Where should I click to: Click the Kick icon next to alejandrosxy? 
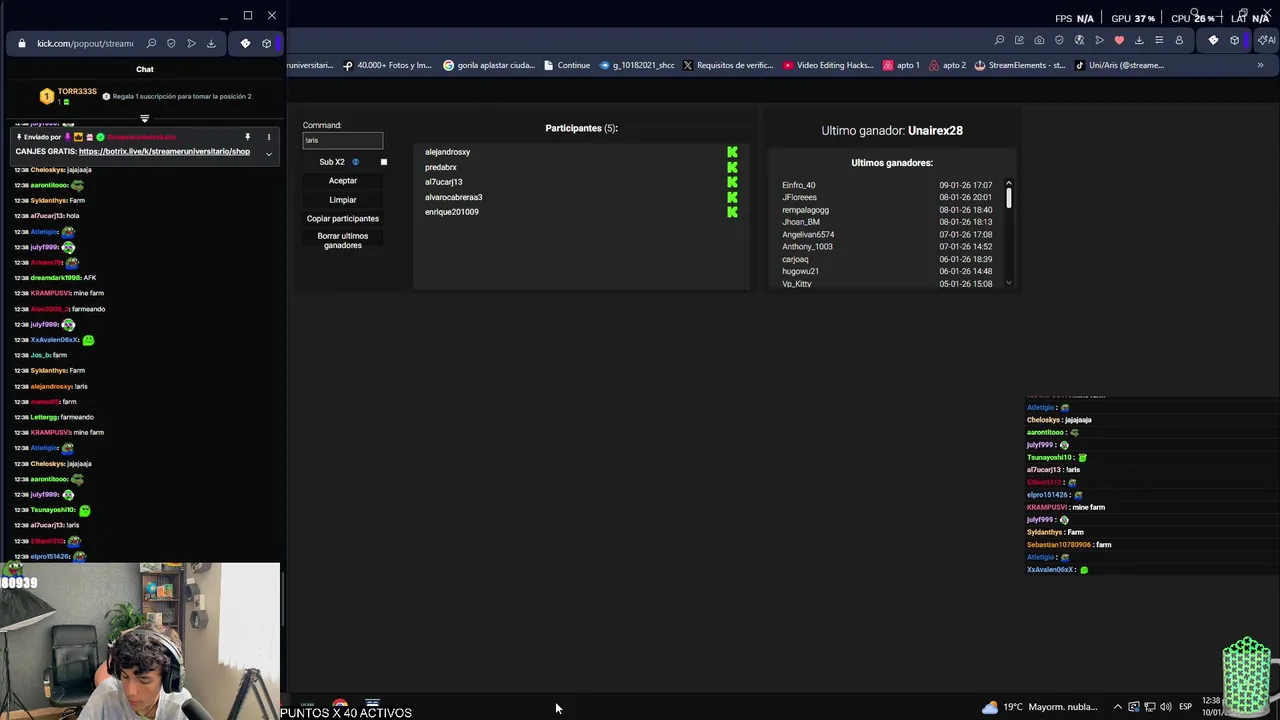(x=732, y=152)
